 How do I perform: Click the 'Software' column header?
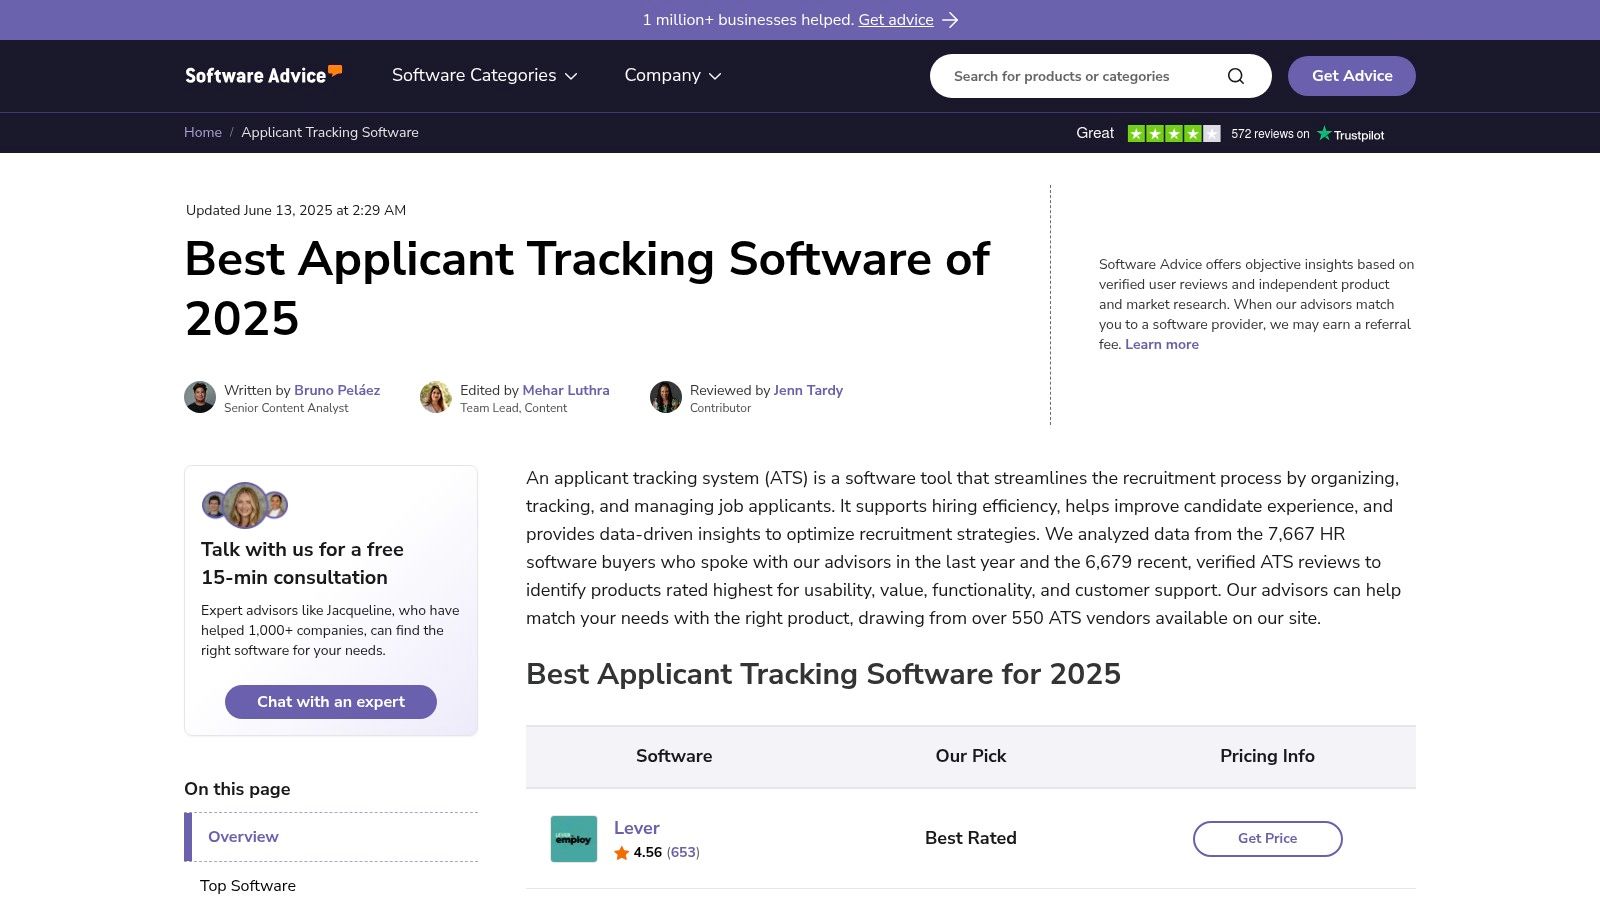[674, 756]
